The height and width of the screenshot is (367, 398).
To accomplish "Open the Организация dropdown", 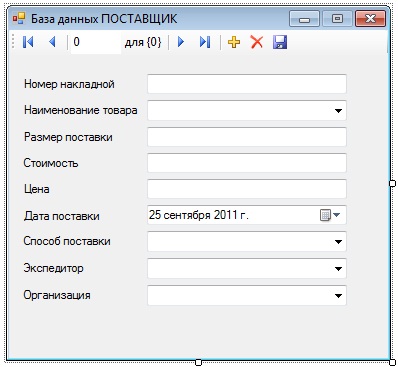I will [338, 295].
